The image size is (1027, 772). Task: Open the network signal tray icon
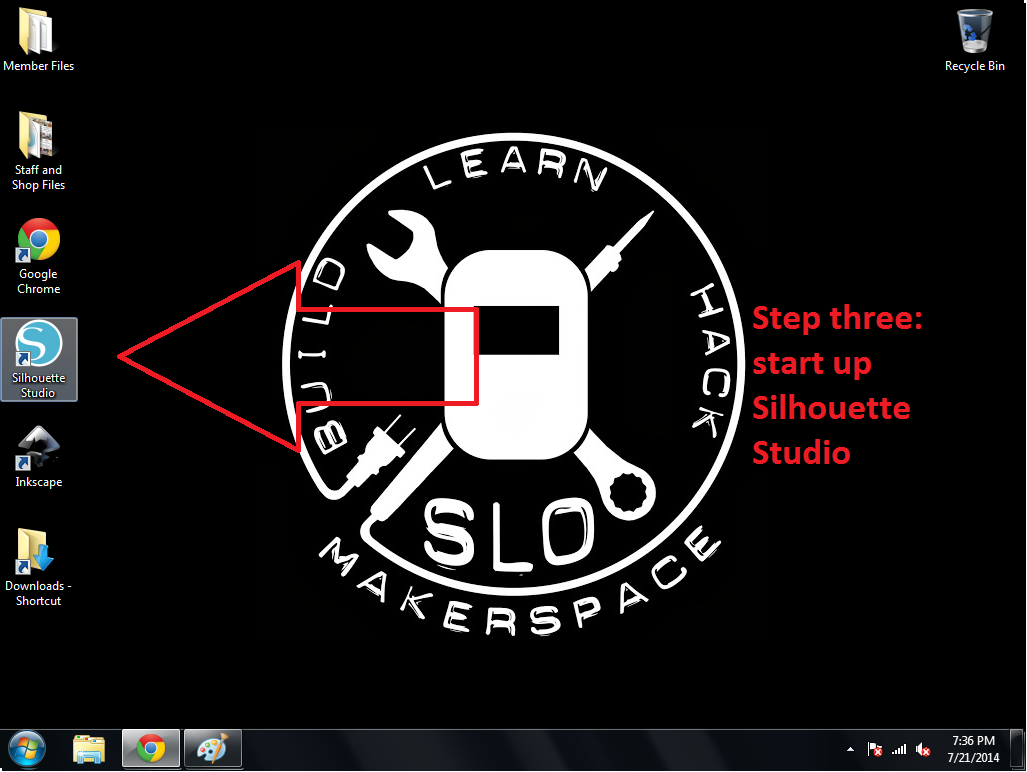[x=899, y=749]
